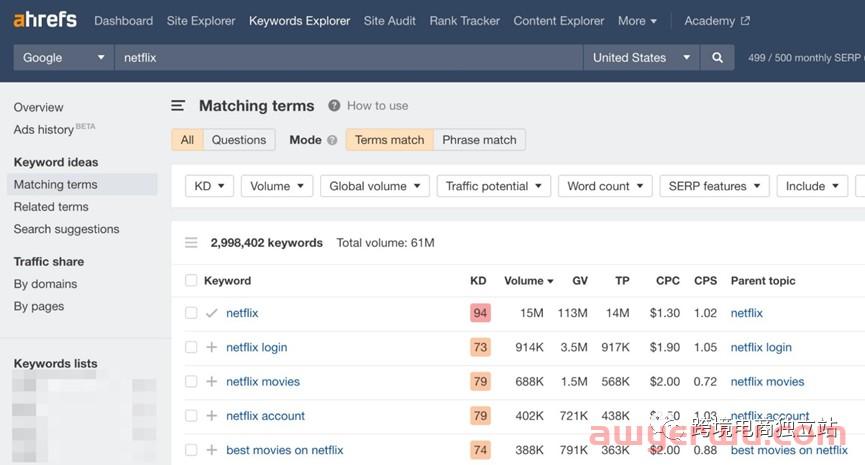Open the netflix login keyword link
Image resolution: width=865 pixels, height=465 pixels.
click(x=257, y=348)
